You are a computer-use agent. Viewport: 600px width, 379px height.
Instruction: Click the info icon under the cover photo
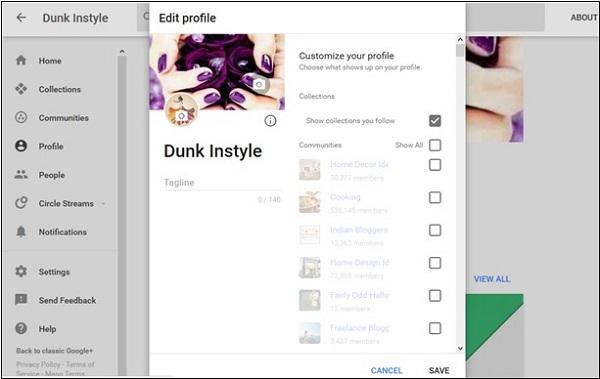pyautogui.click(x=270, y=121)
